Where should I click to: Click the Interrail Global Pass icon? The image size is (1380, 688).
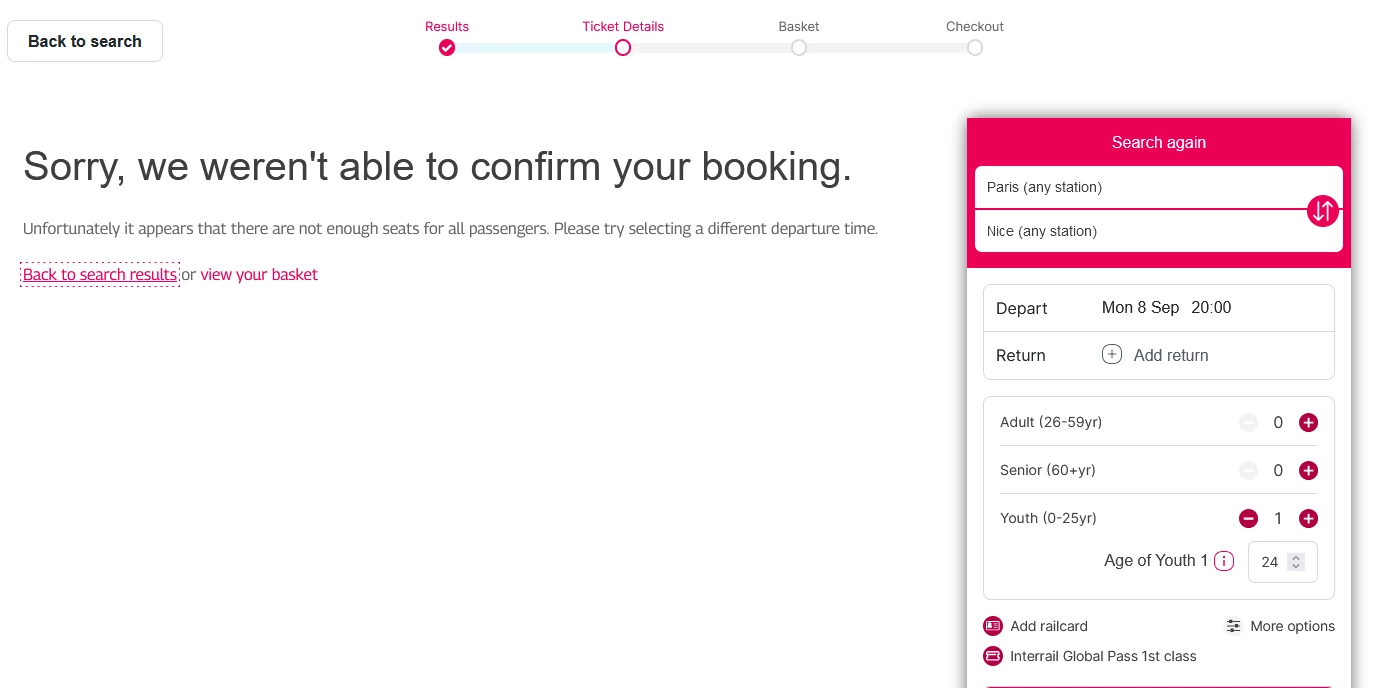point(993,656)
